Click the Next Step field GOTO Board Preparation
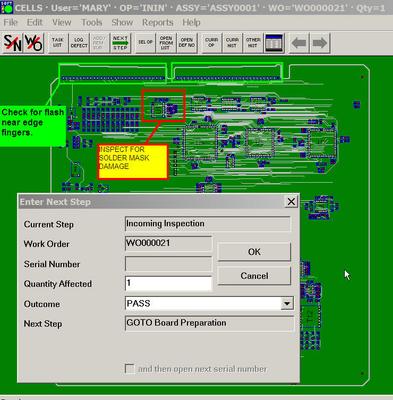The height and width of the screenshot is (400, 393). [209, 323]
